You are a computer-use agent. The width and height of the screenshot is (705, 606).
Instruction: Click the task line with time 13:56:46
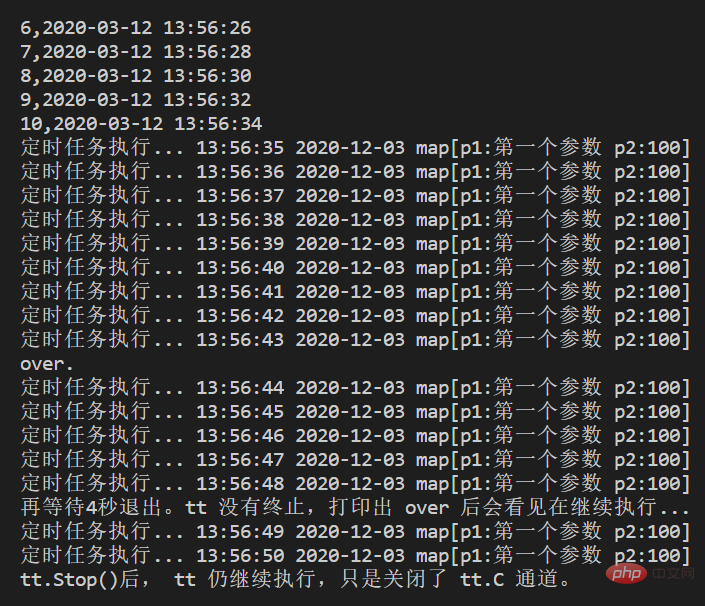click(x=355, y=436)
